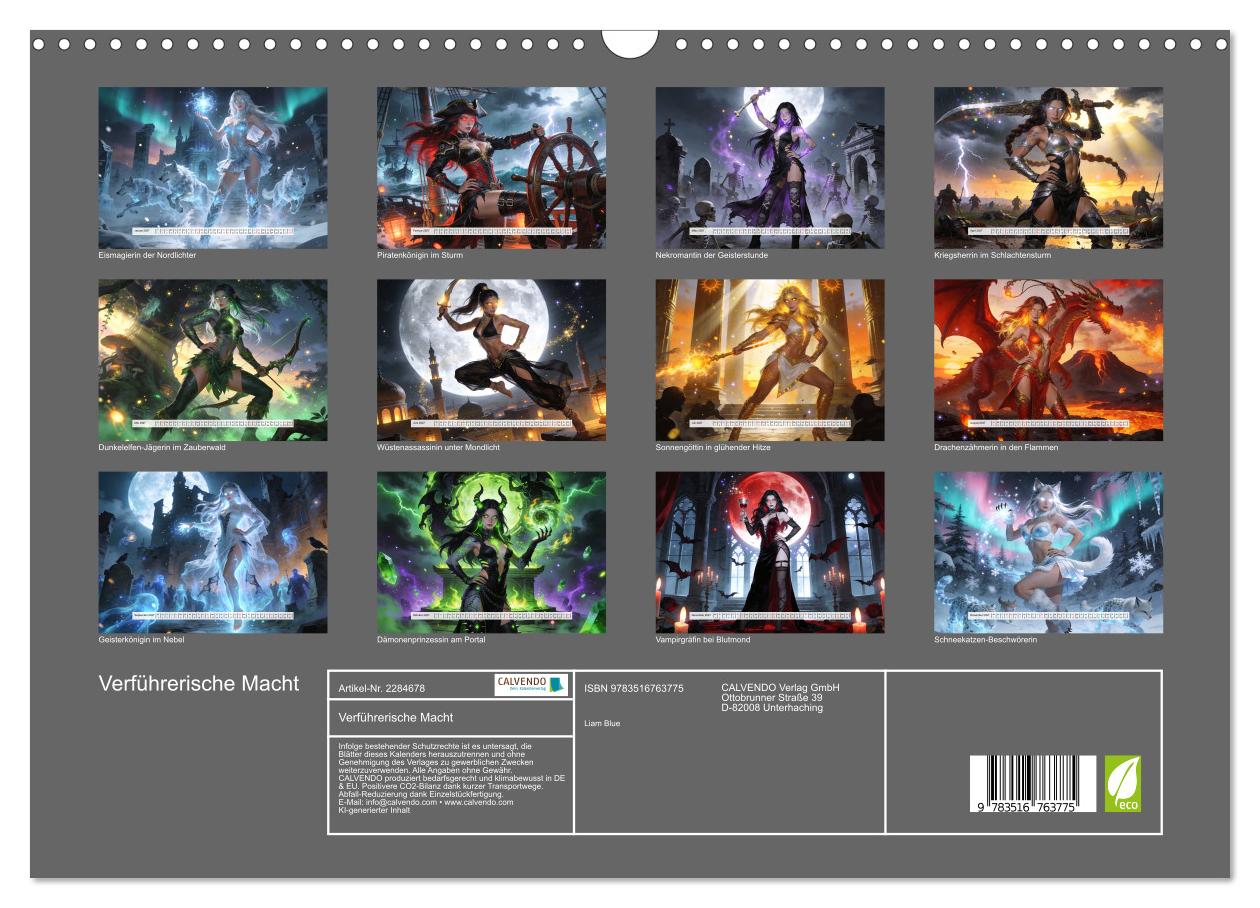Image resolution: width=1260 pixels, height=908 pixels.
Task: Click the green eco leaf icon
Action: tap(1122, 783)
